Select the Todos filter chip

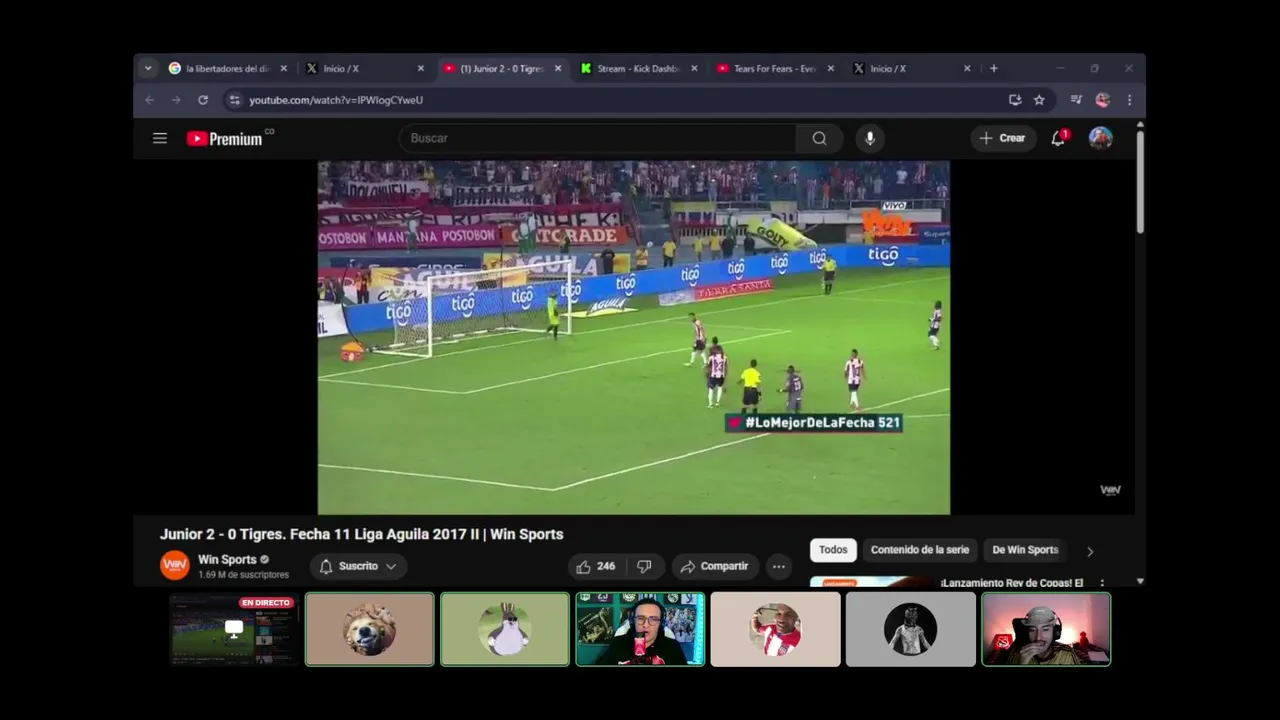click(x=833, y=550)
